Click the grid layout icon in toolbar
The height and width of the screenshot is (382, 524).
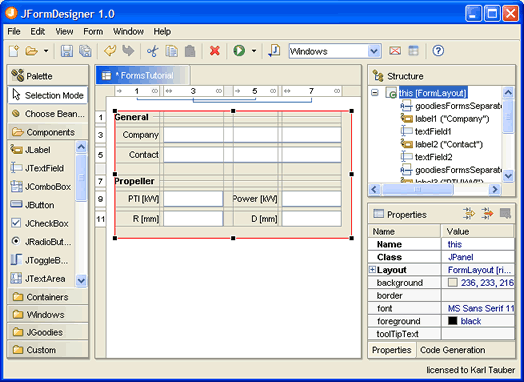413,51
